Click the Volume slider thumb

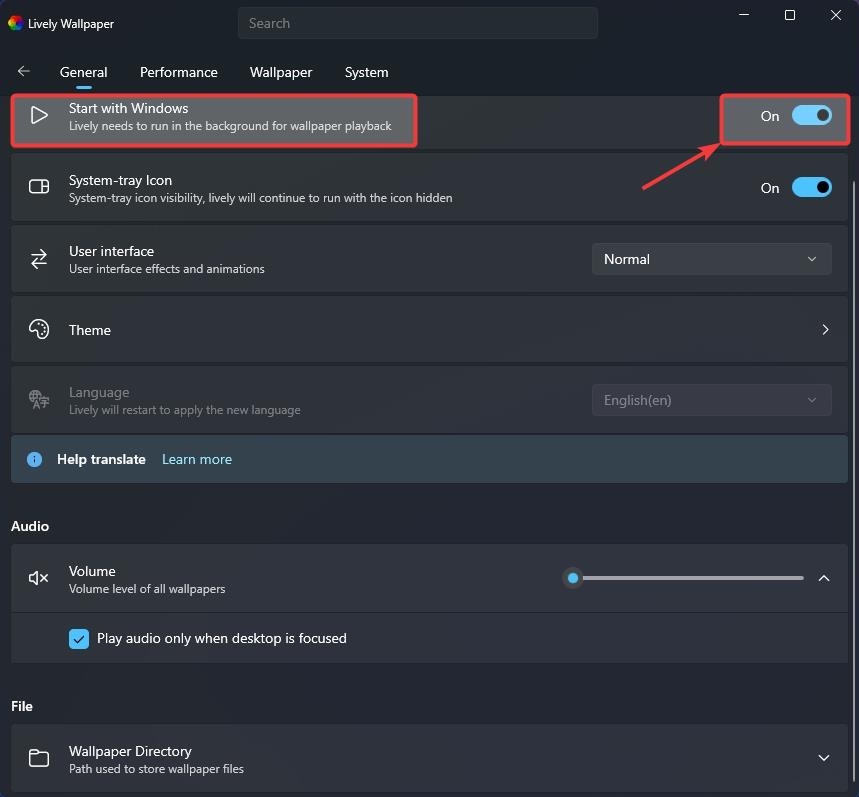(x=573, y=578)
